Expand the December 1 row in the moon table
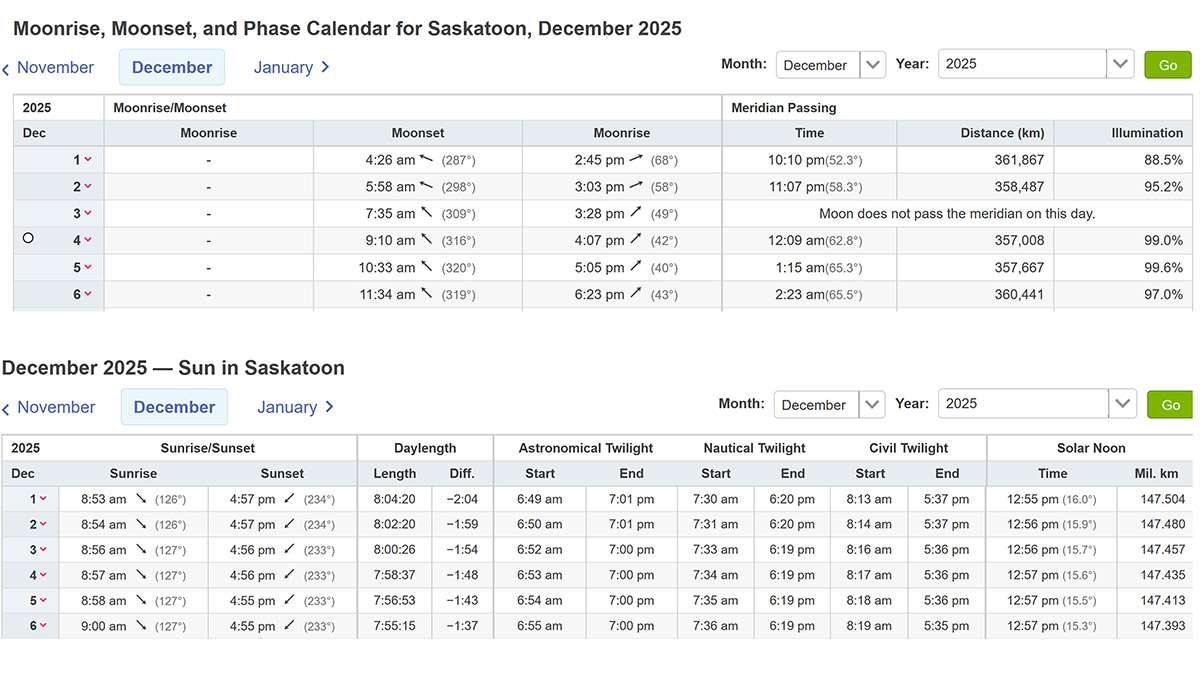The image size is (1200, 686). tap(88, 160)
